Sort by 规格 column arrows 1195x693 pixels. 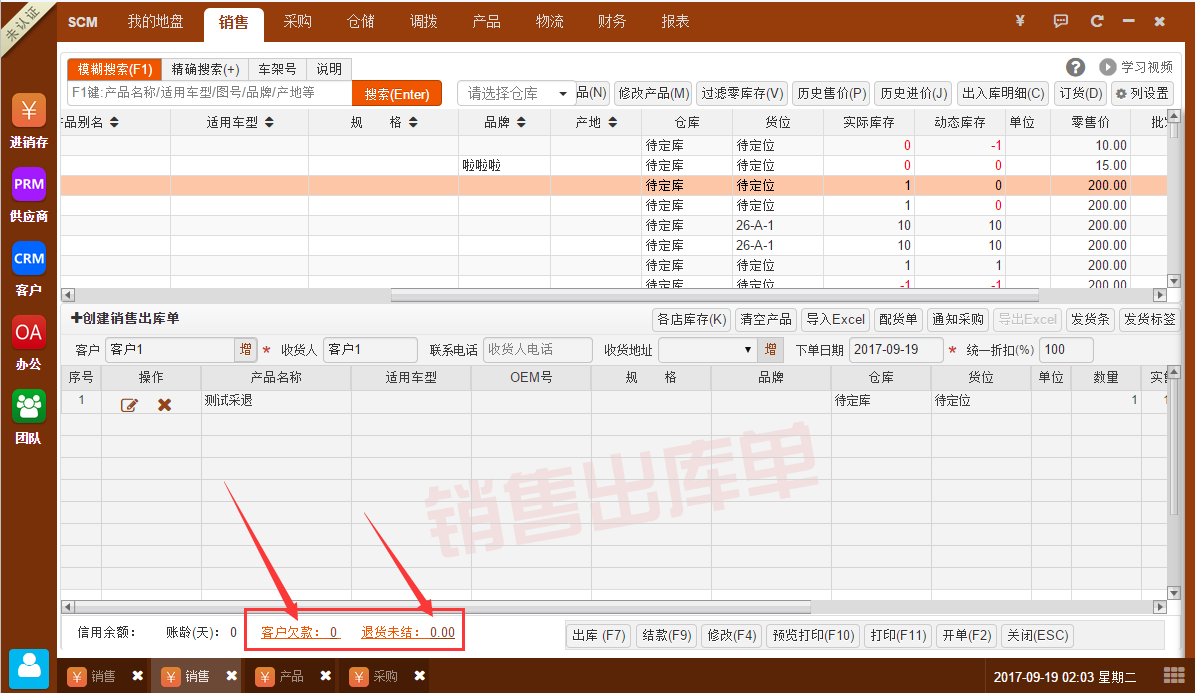click(x=413, y=122)
